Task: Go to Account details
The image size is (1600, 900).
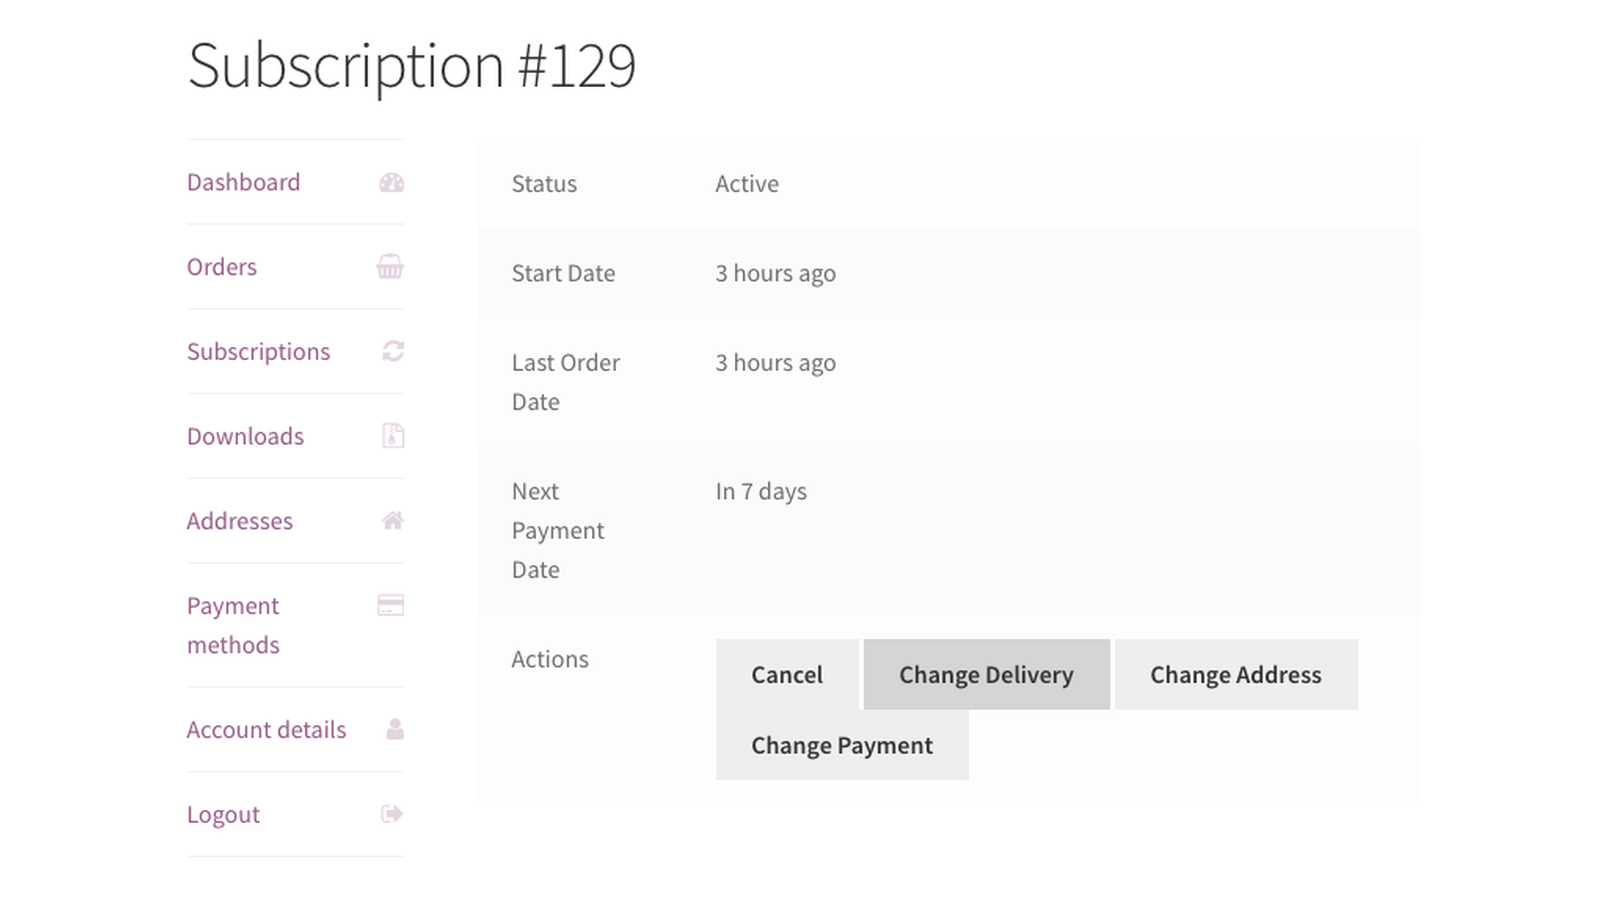Action: (266, 730)
